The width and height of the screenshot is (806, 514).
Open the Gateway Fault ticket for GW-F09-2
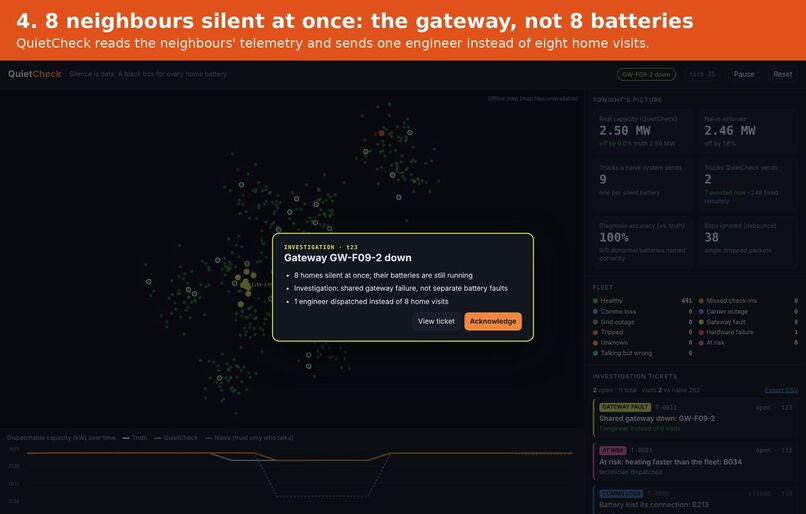click(695, 418)
